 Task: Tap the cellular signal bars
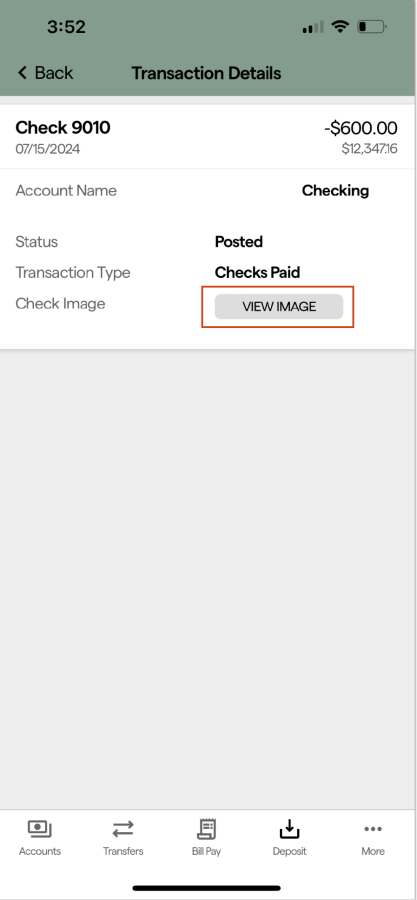tap(313, 27)
